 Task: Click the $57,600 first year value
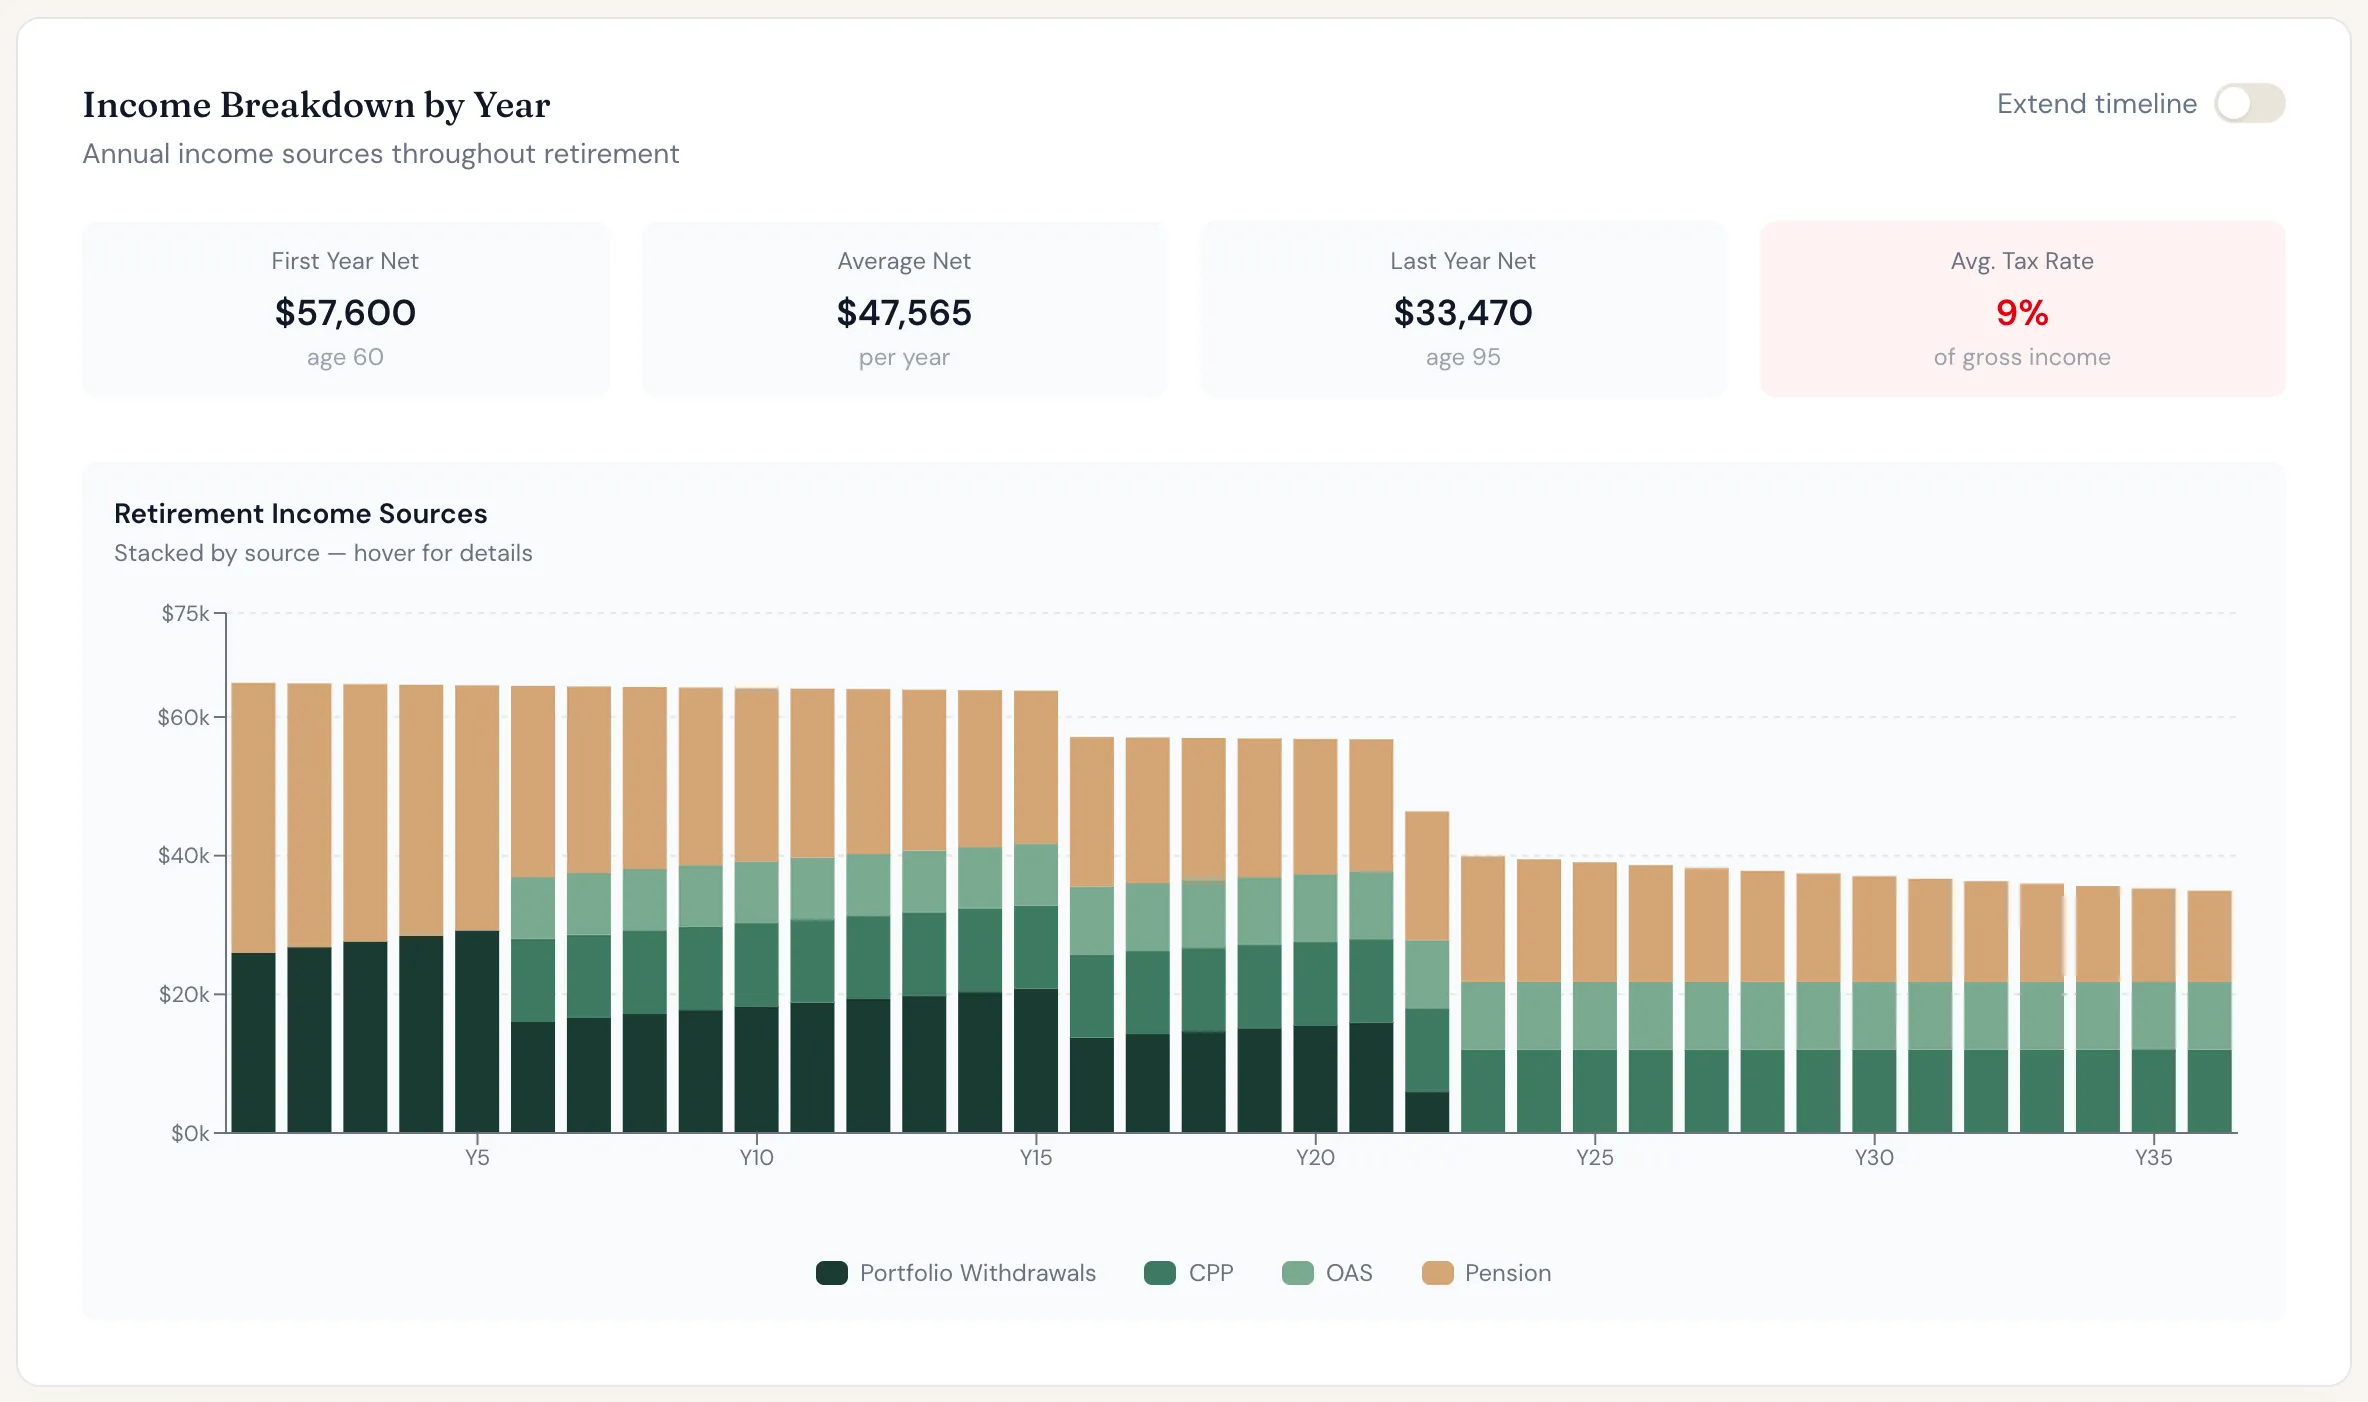tap(345, 313)
